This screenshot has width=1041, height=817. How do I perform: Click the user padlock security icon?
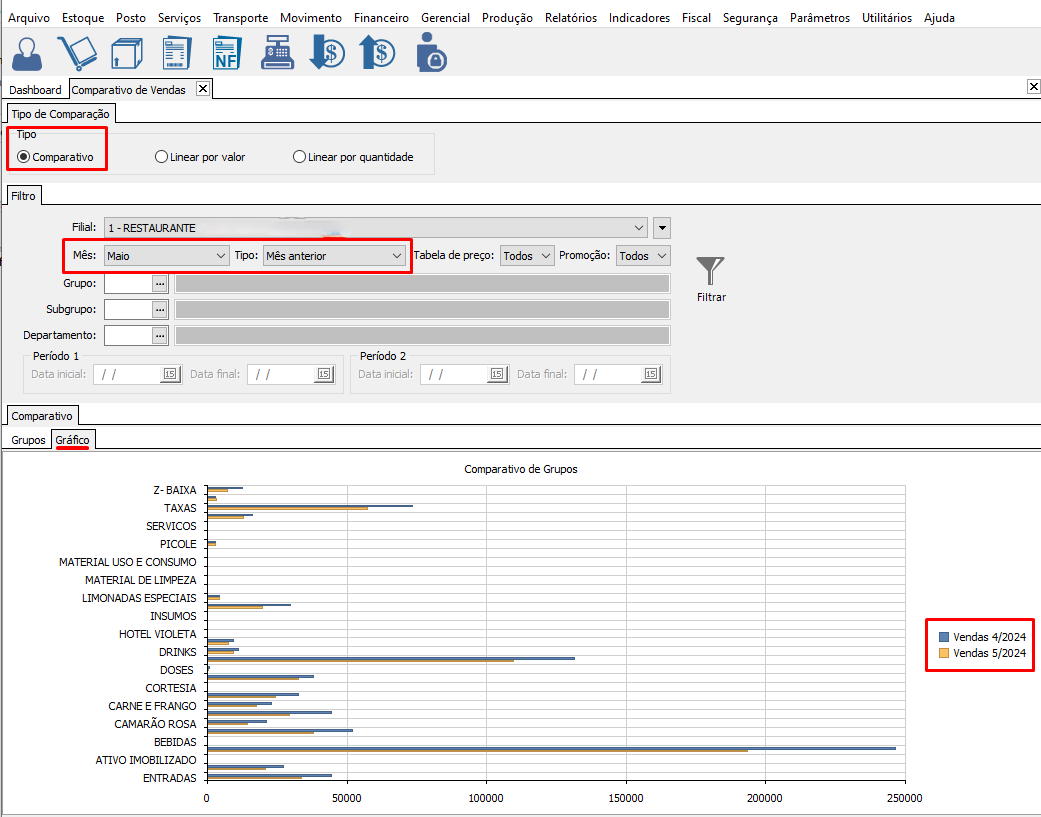[x=431, y=53]
